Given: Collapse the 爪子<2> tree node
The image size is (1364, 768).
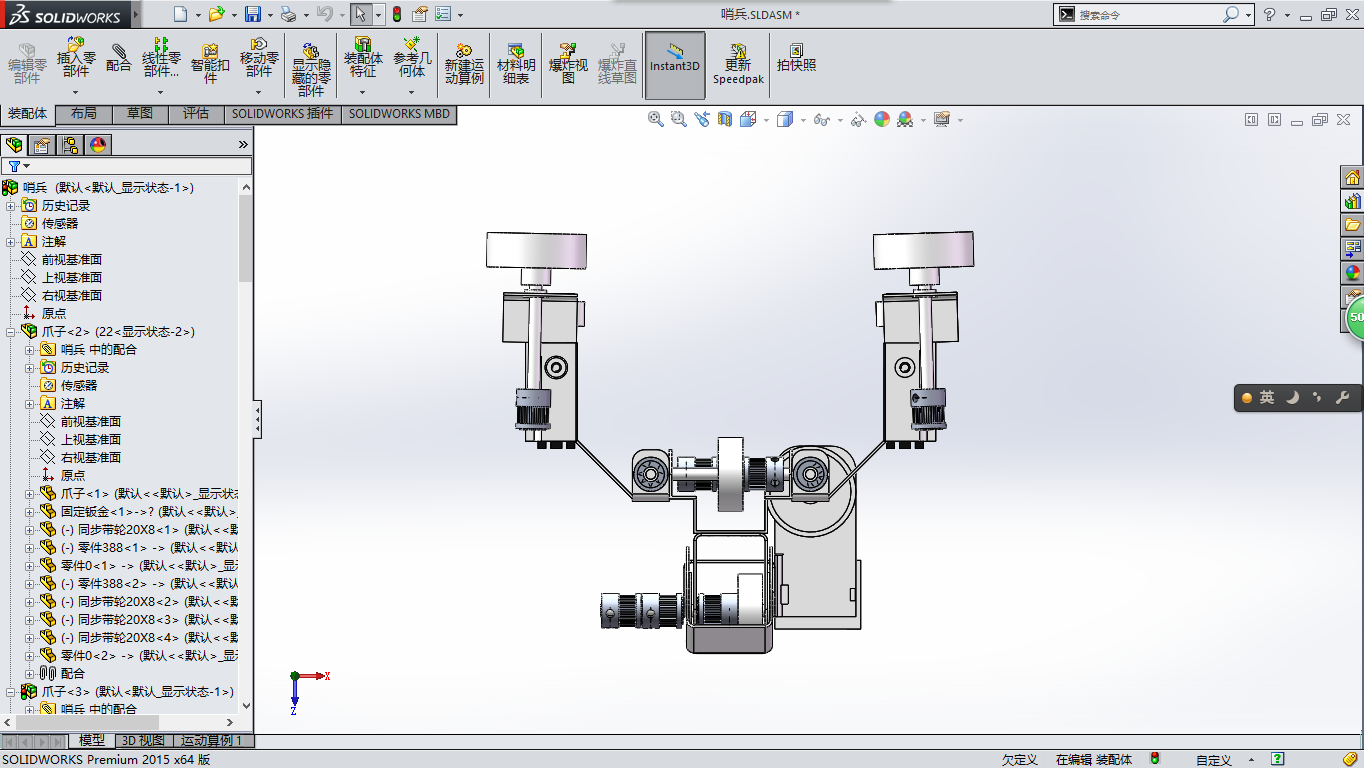Looking at the screenshot, I should 11,331.
